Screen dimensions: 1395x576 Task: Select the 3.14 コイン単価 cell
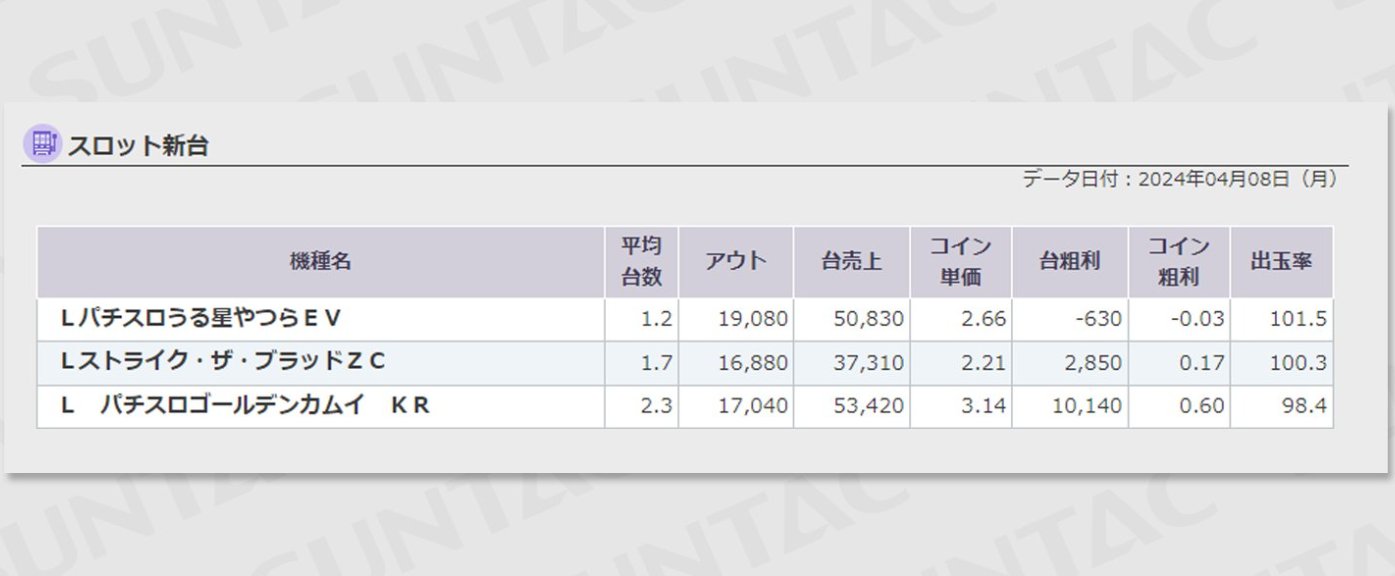(x=961, y=407)
